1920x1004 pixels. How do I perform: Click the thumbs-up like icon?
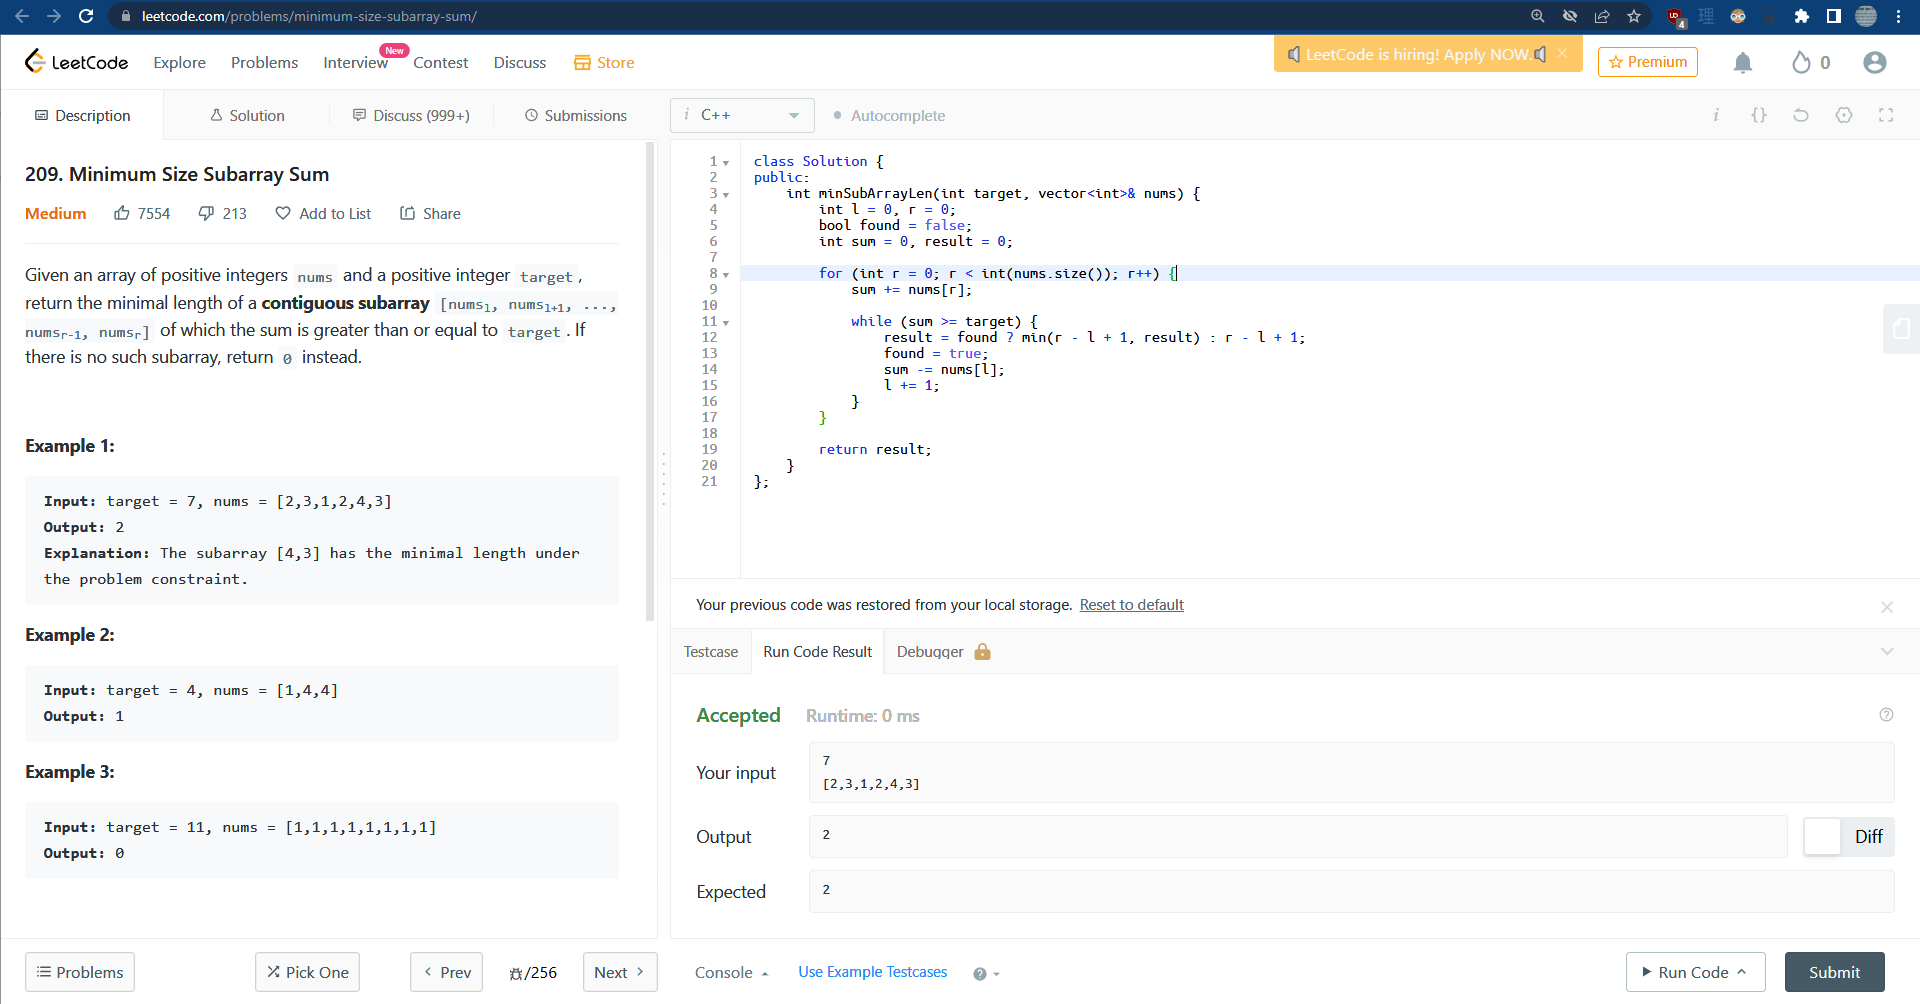click(122, 213)
